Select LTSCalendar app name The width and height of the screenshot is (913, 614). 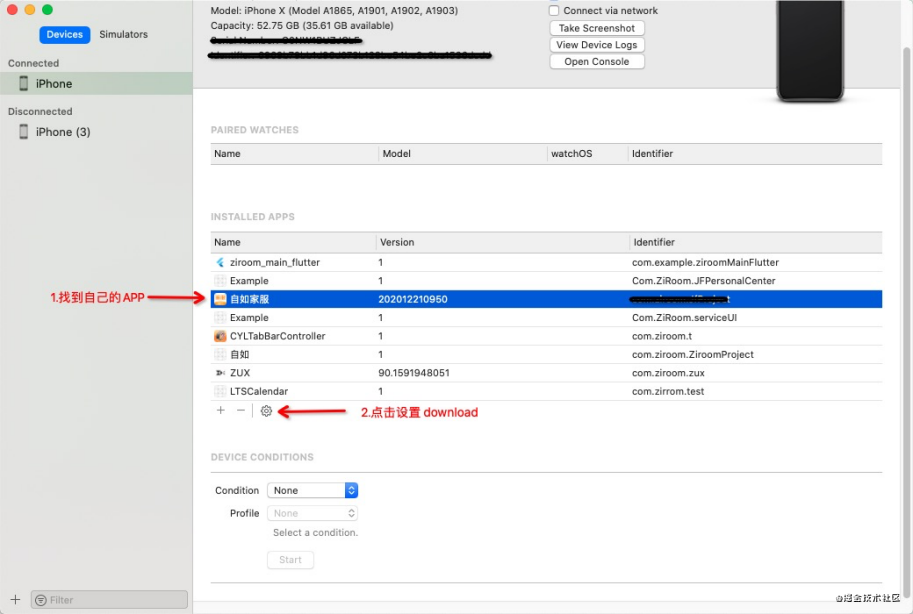[x=259, y=391]
